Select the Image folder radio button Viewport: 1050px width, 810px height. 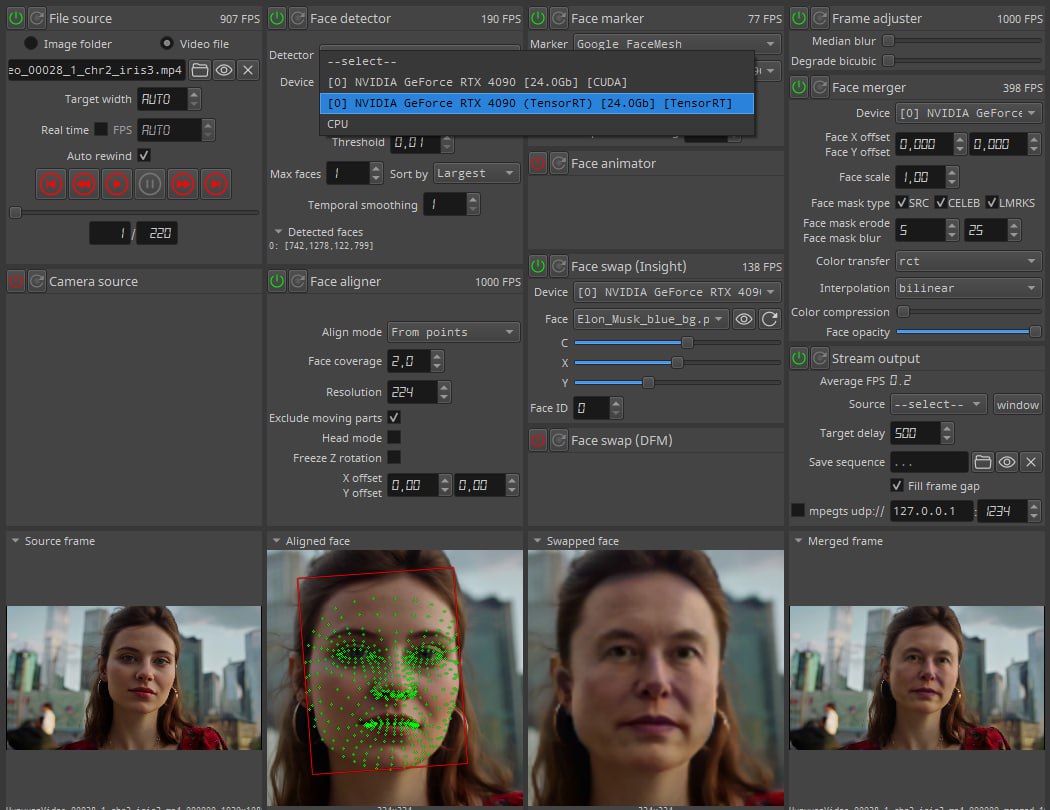[32, 44]
